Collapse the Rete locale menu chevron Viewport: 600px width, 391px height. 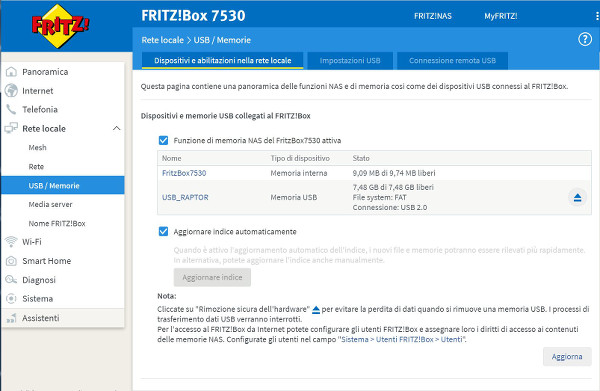(x=117, y=129)
